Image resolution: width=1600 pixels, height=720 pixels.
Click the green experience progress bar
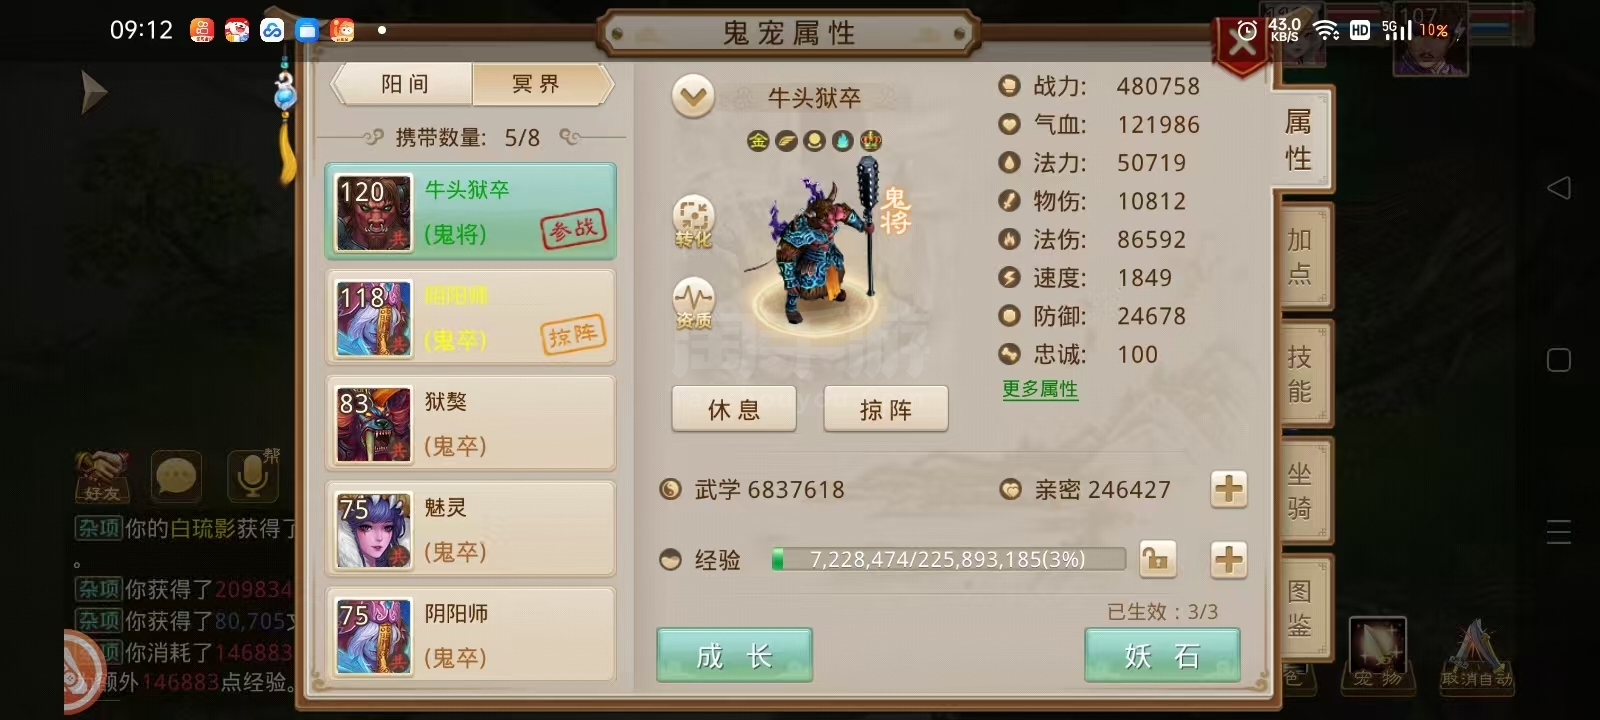click(948, 559)
